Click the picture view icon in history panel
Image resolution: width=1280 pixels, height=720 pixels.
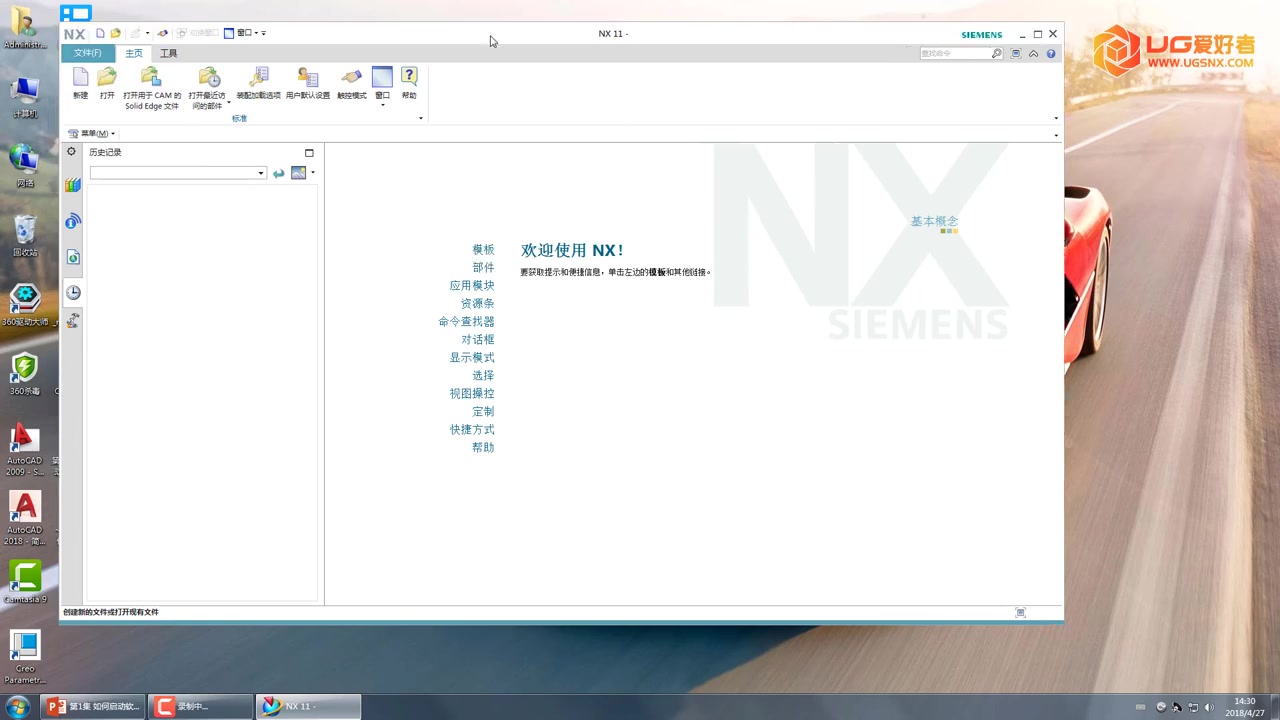[x=298, y=173]
